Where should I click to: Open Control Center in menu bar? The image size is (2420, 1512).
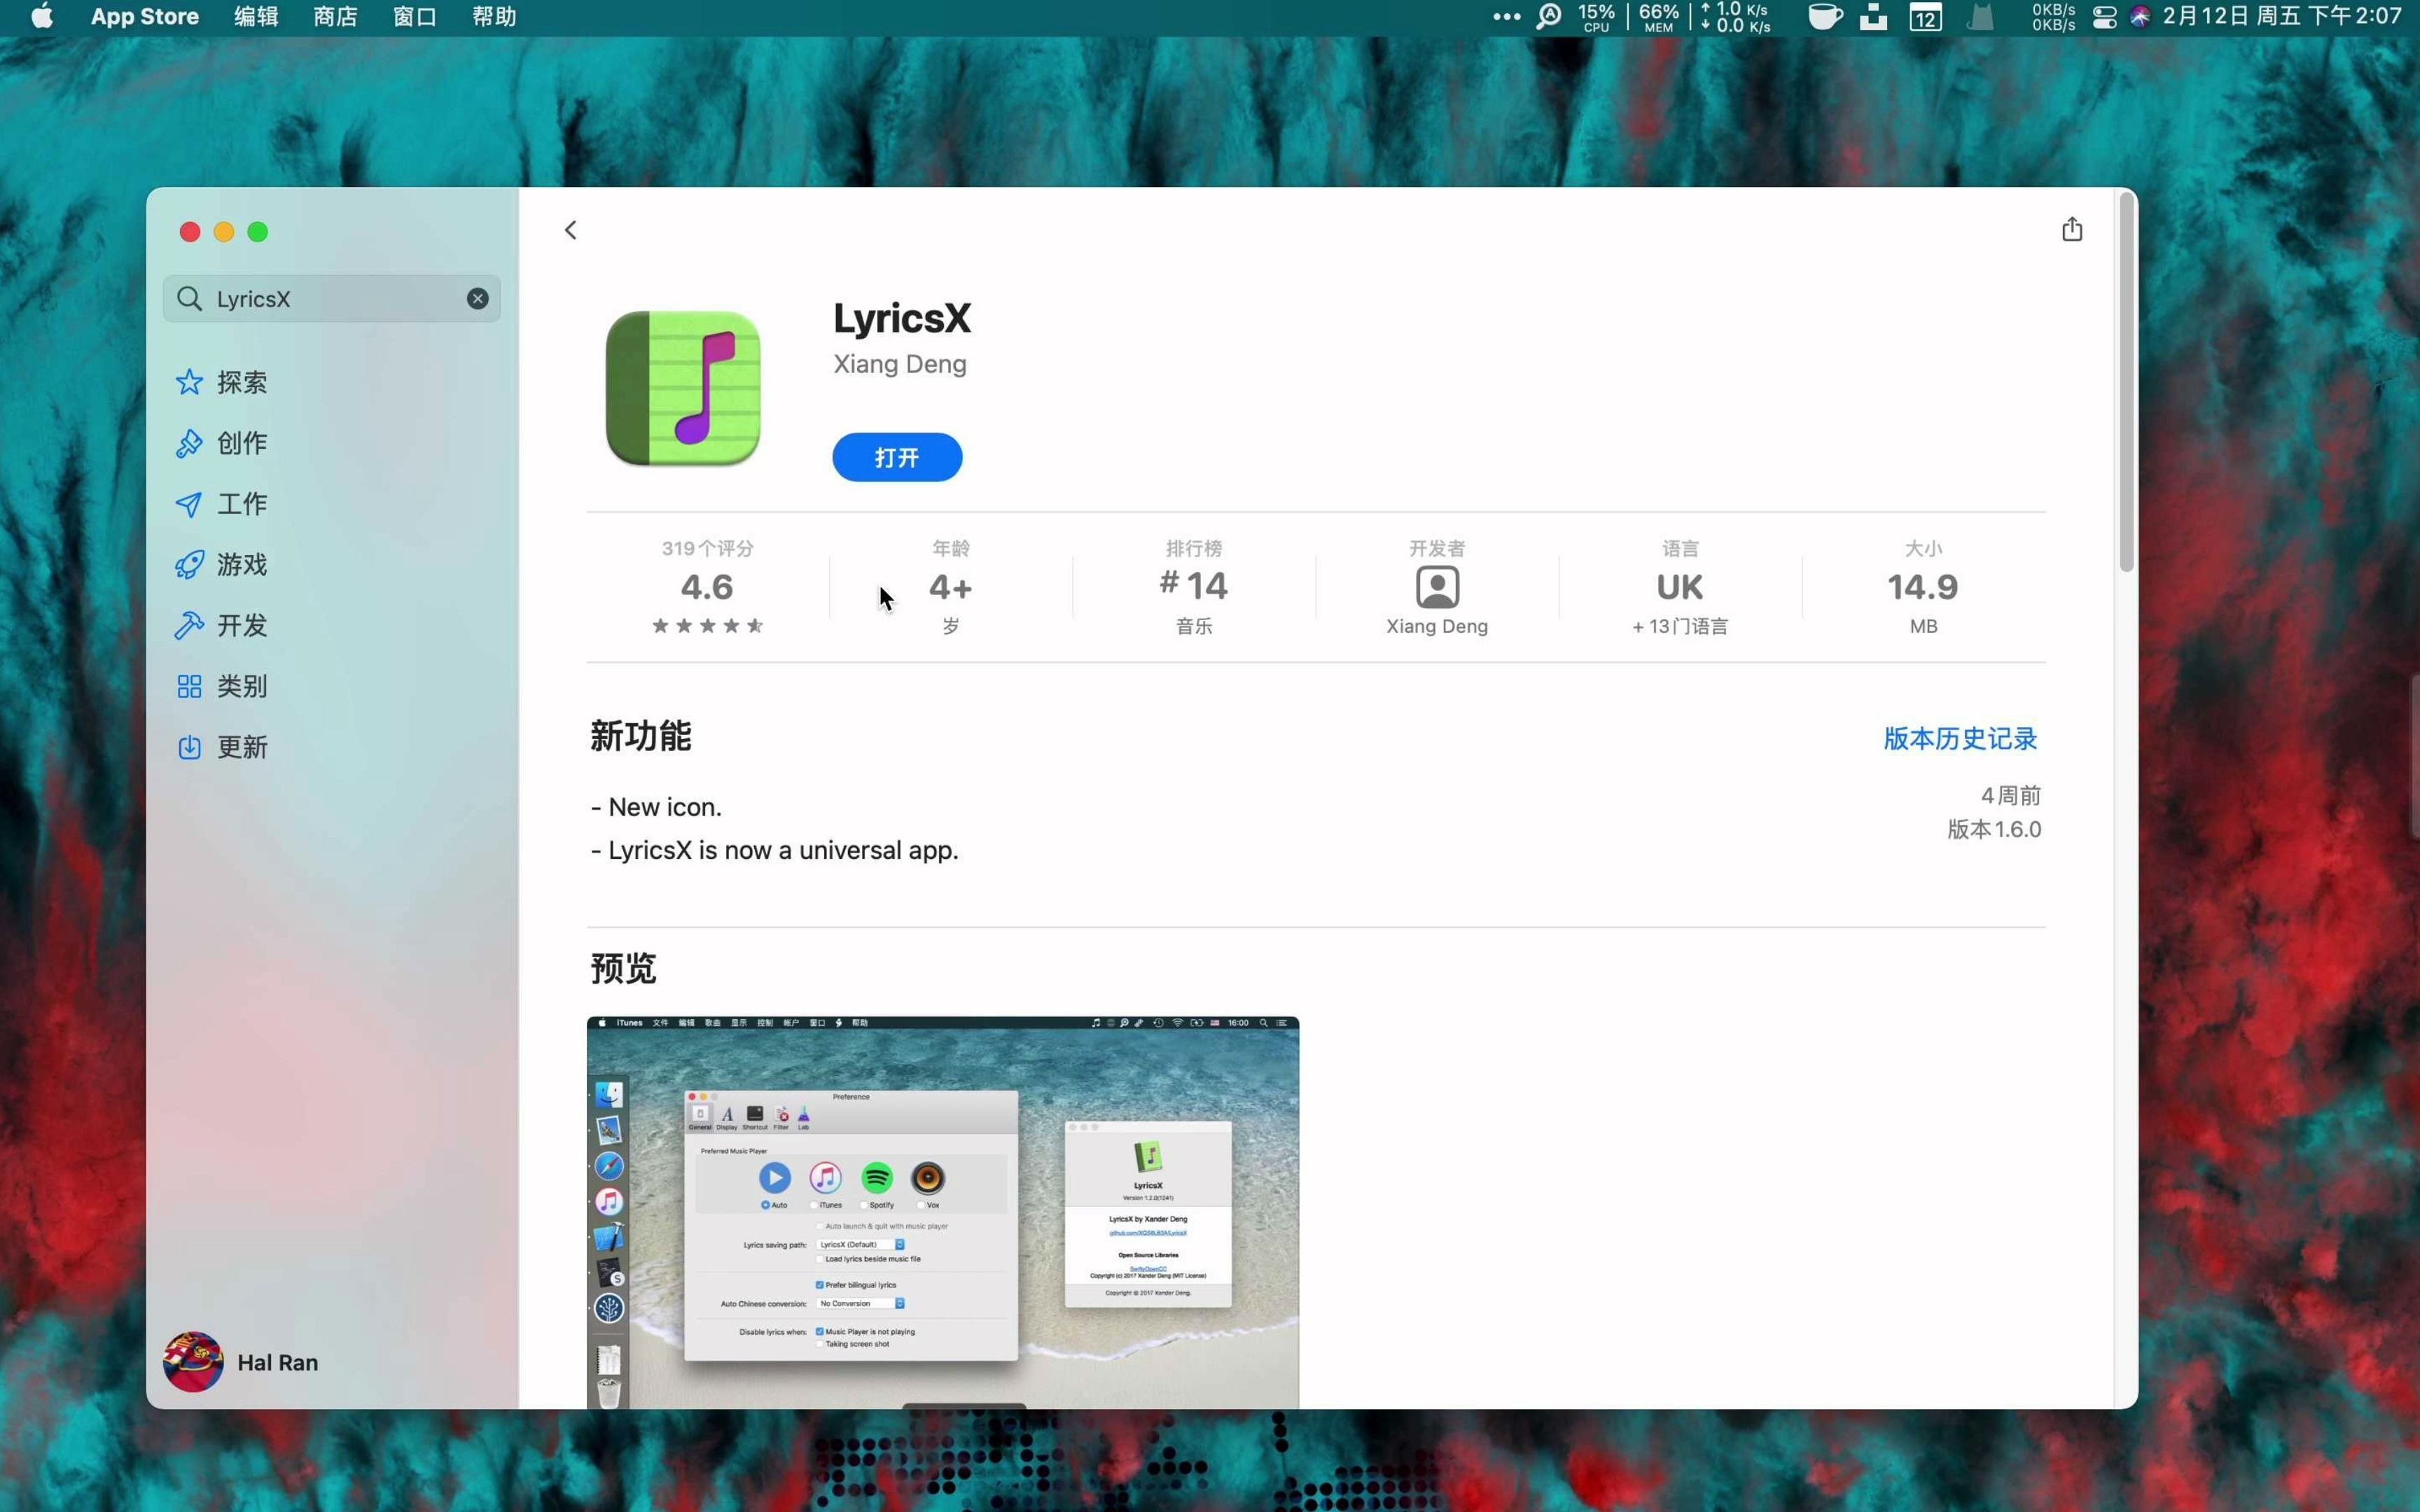2104,17
